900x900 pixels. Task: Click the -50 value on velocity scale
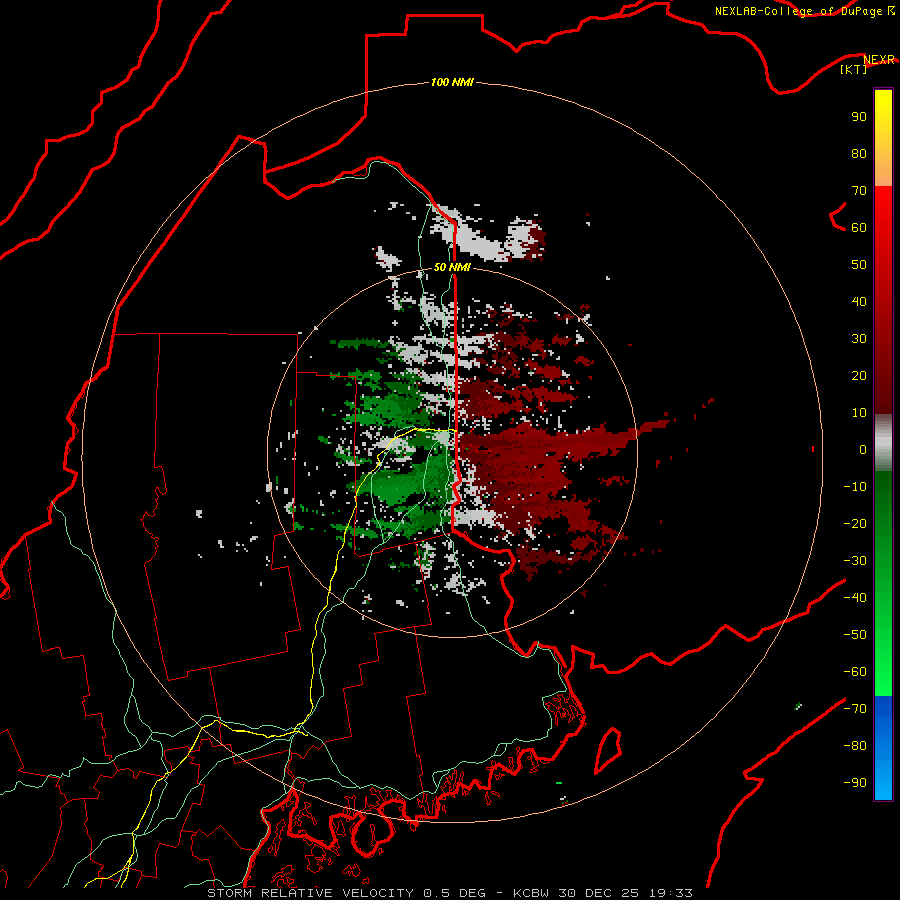pos(855,635)
